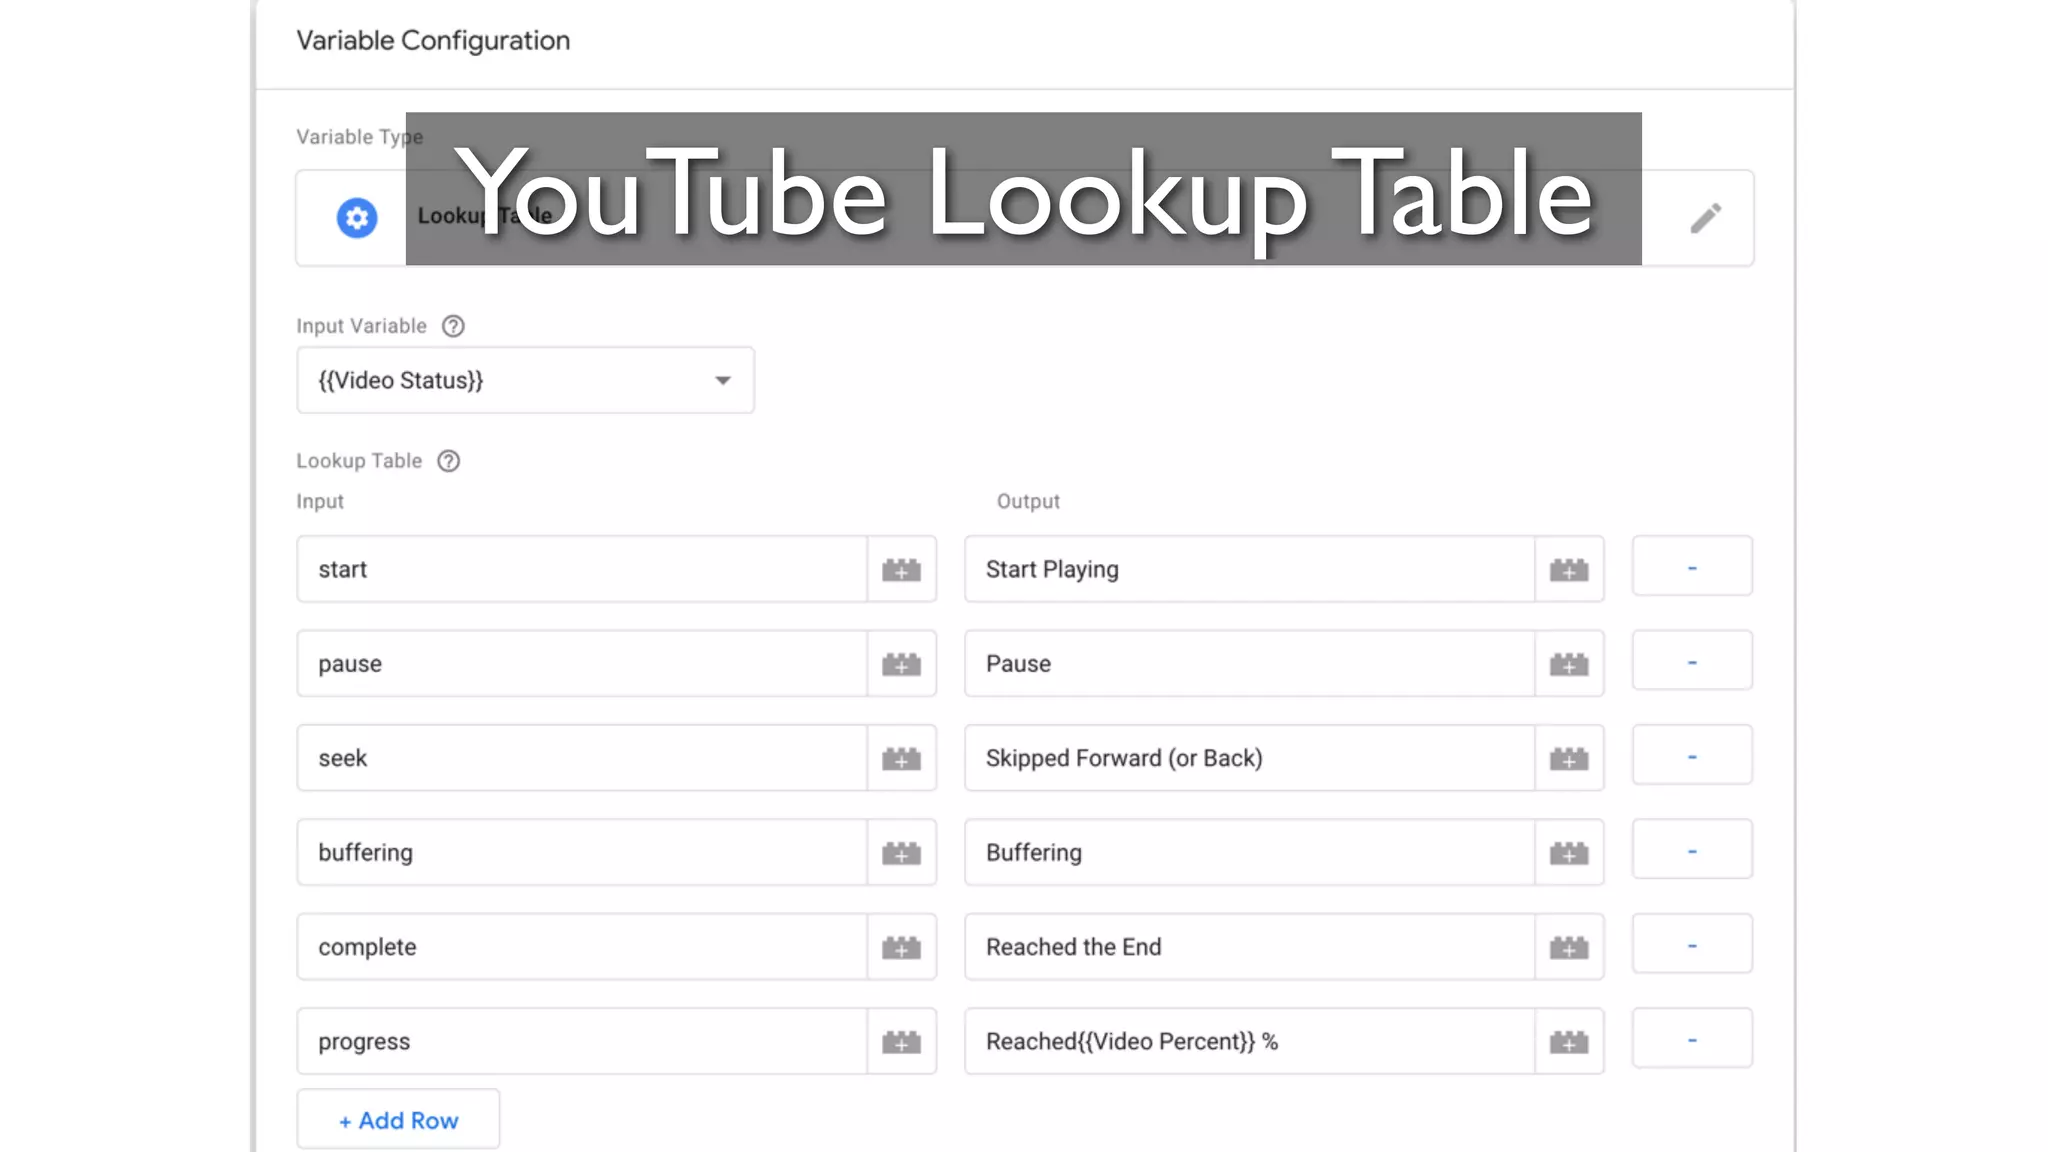
Task: Insert variable into 'Reached the End' output
Action: point(1569,947)
